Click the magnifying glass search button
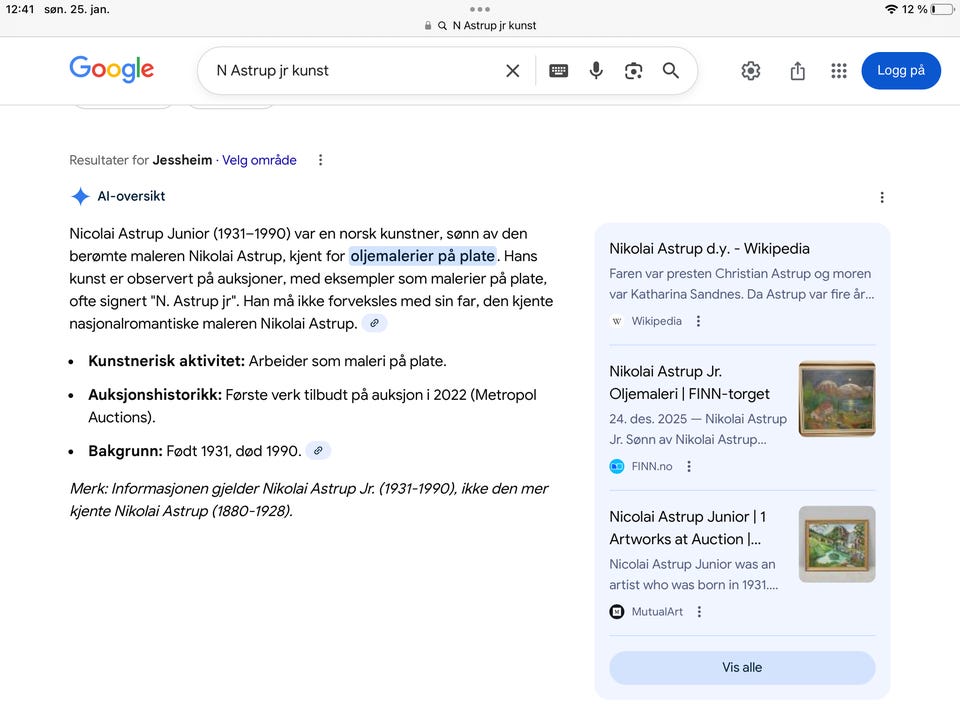Viewport: 960px width, 720px height. [x=671, y=70]
